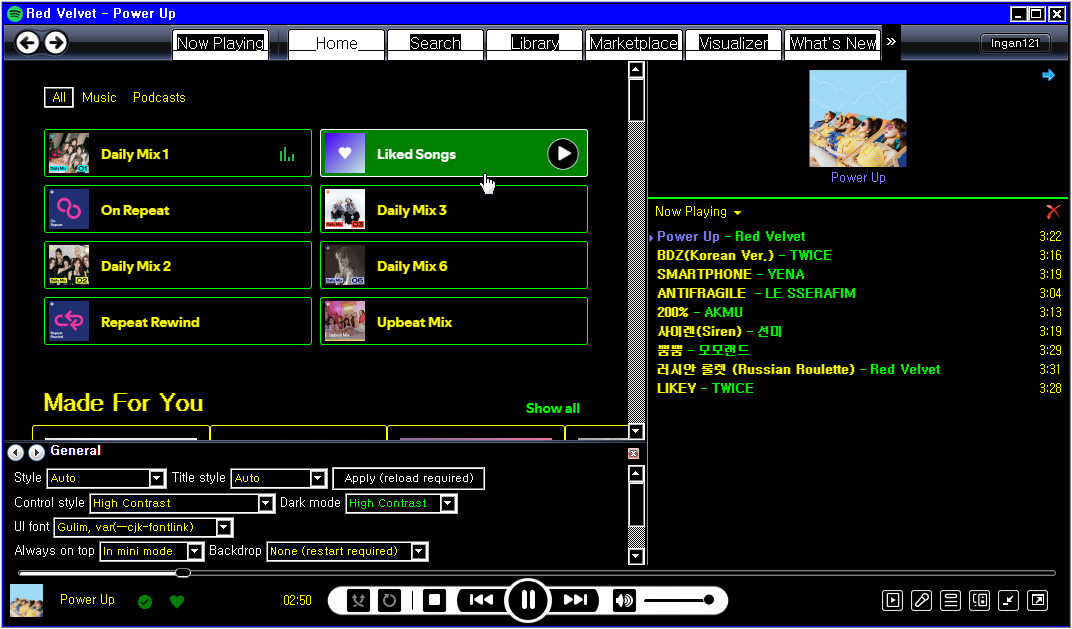
Task: Click the playback progress seek bar
Action: click(x=537, y=573)
